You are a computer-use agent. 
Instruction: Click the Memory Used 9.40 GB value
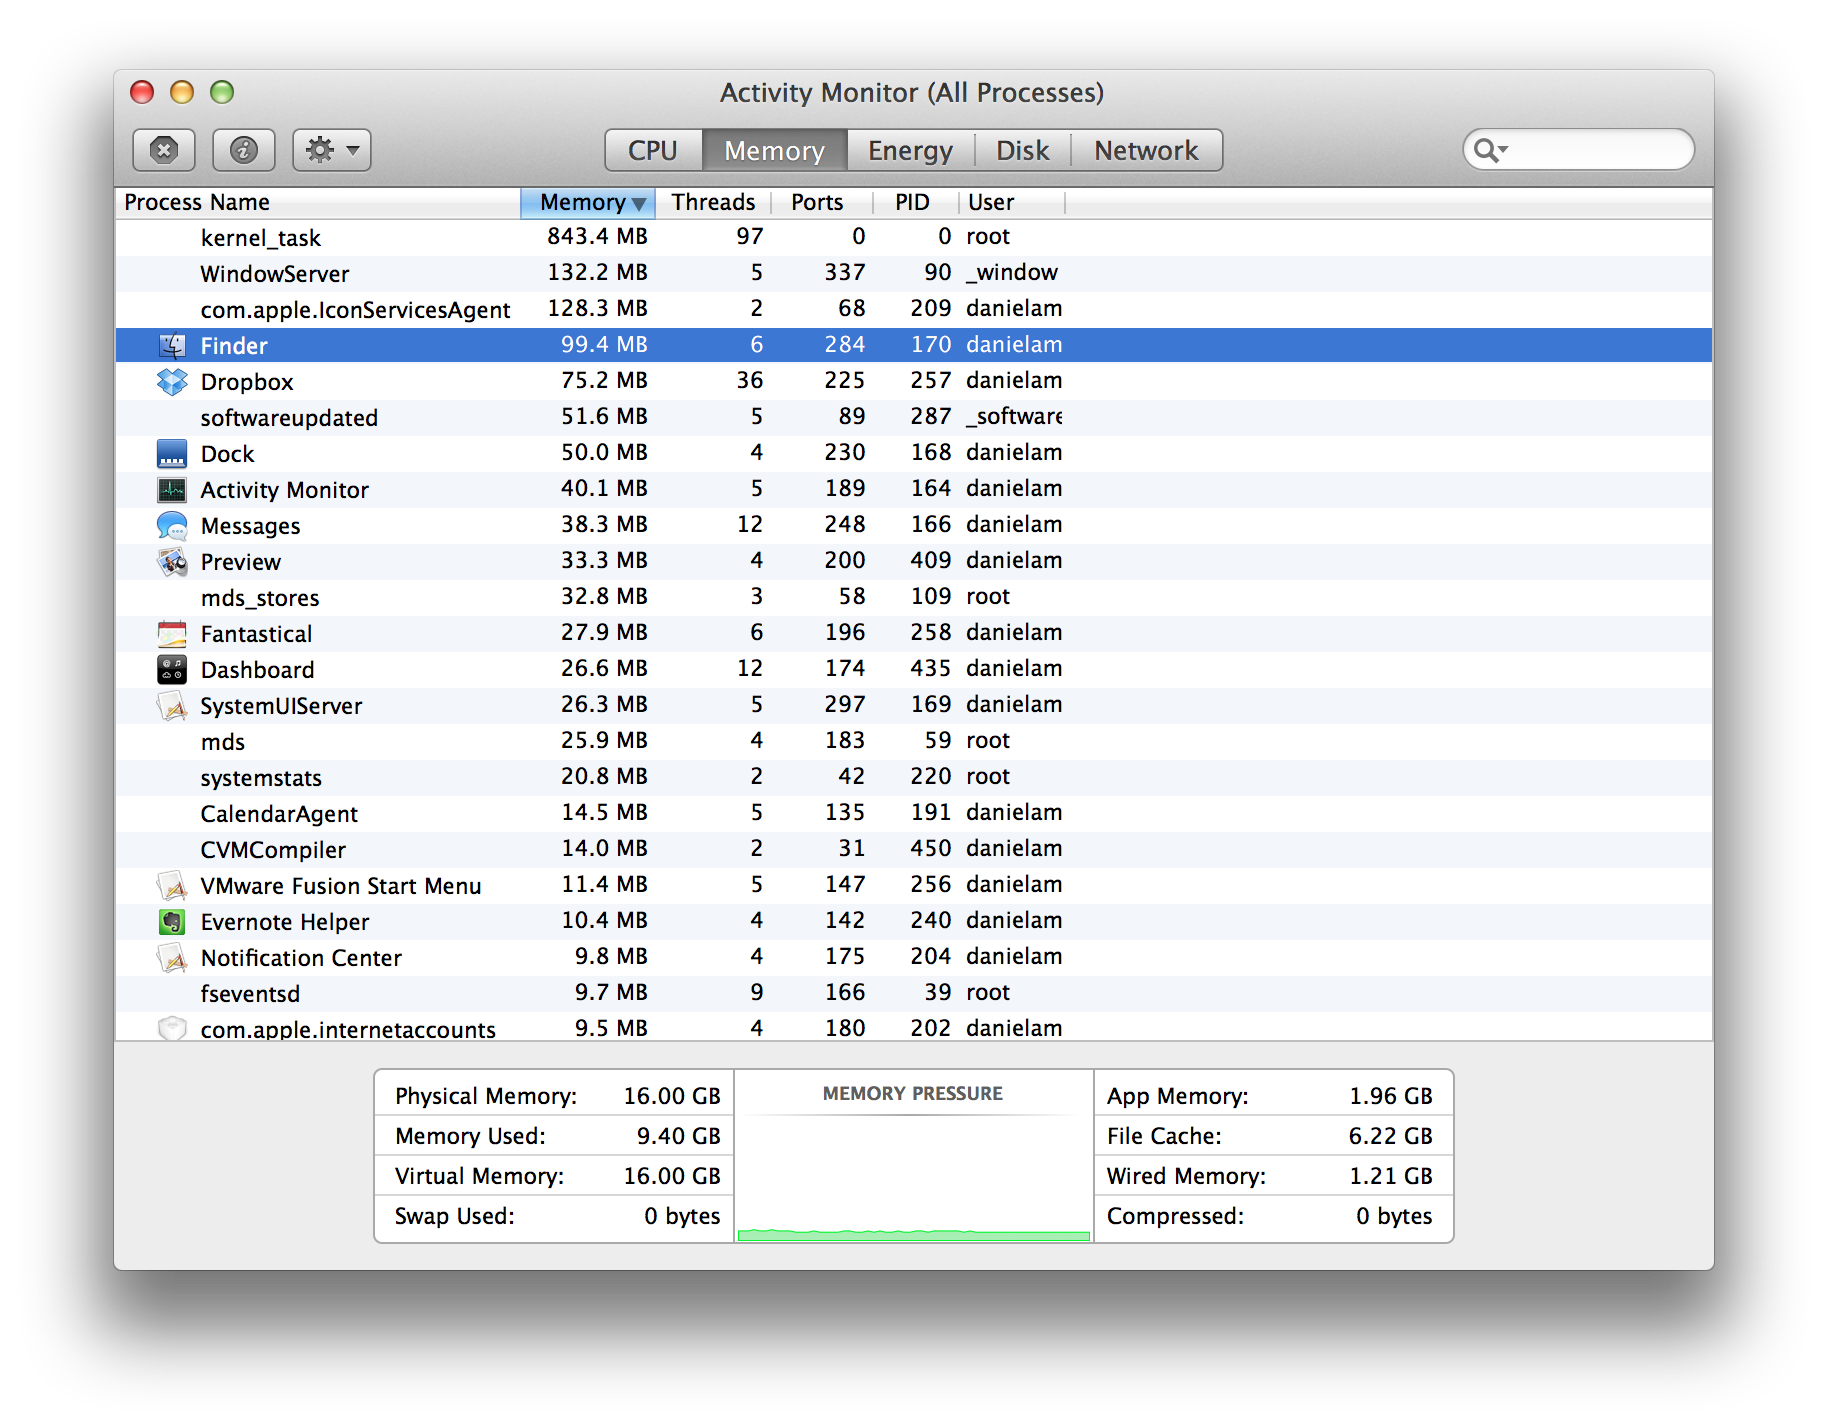click(679, 1136)
